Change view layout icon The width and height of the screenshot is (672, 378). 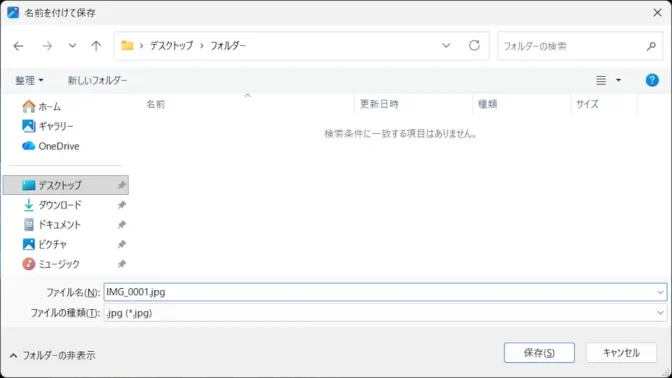(x=601, y=80)
